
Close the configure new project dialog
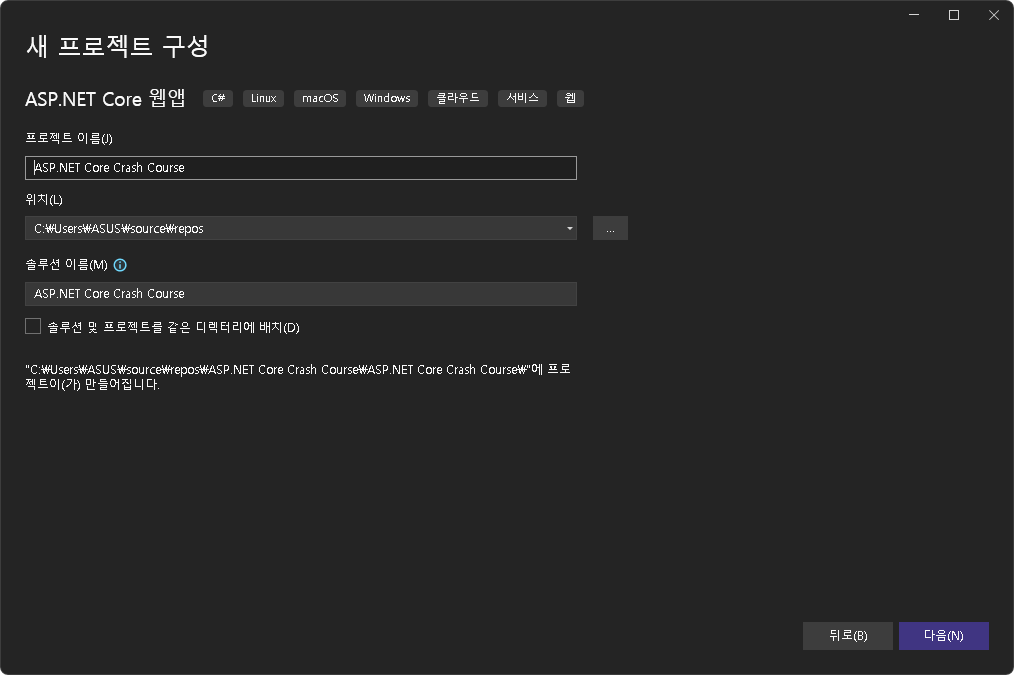click(994, 15)
